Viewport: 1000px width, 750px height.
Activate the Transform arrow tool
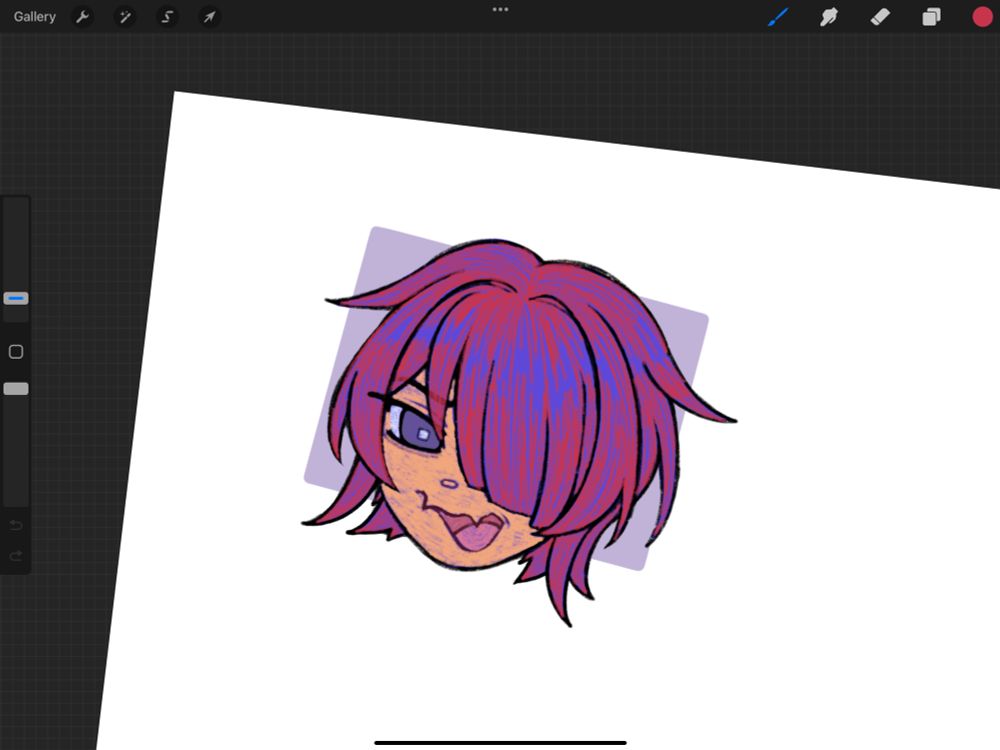click(208, 16)
